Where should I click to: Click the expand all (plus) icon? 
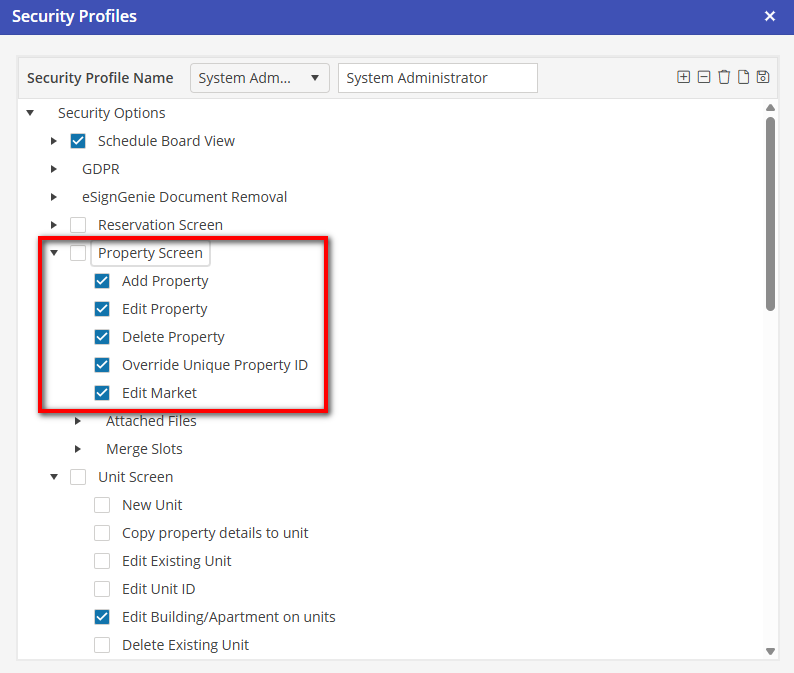coord(683,77)
